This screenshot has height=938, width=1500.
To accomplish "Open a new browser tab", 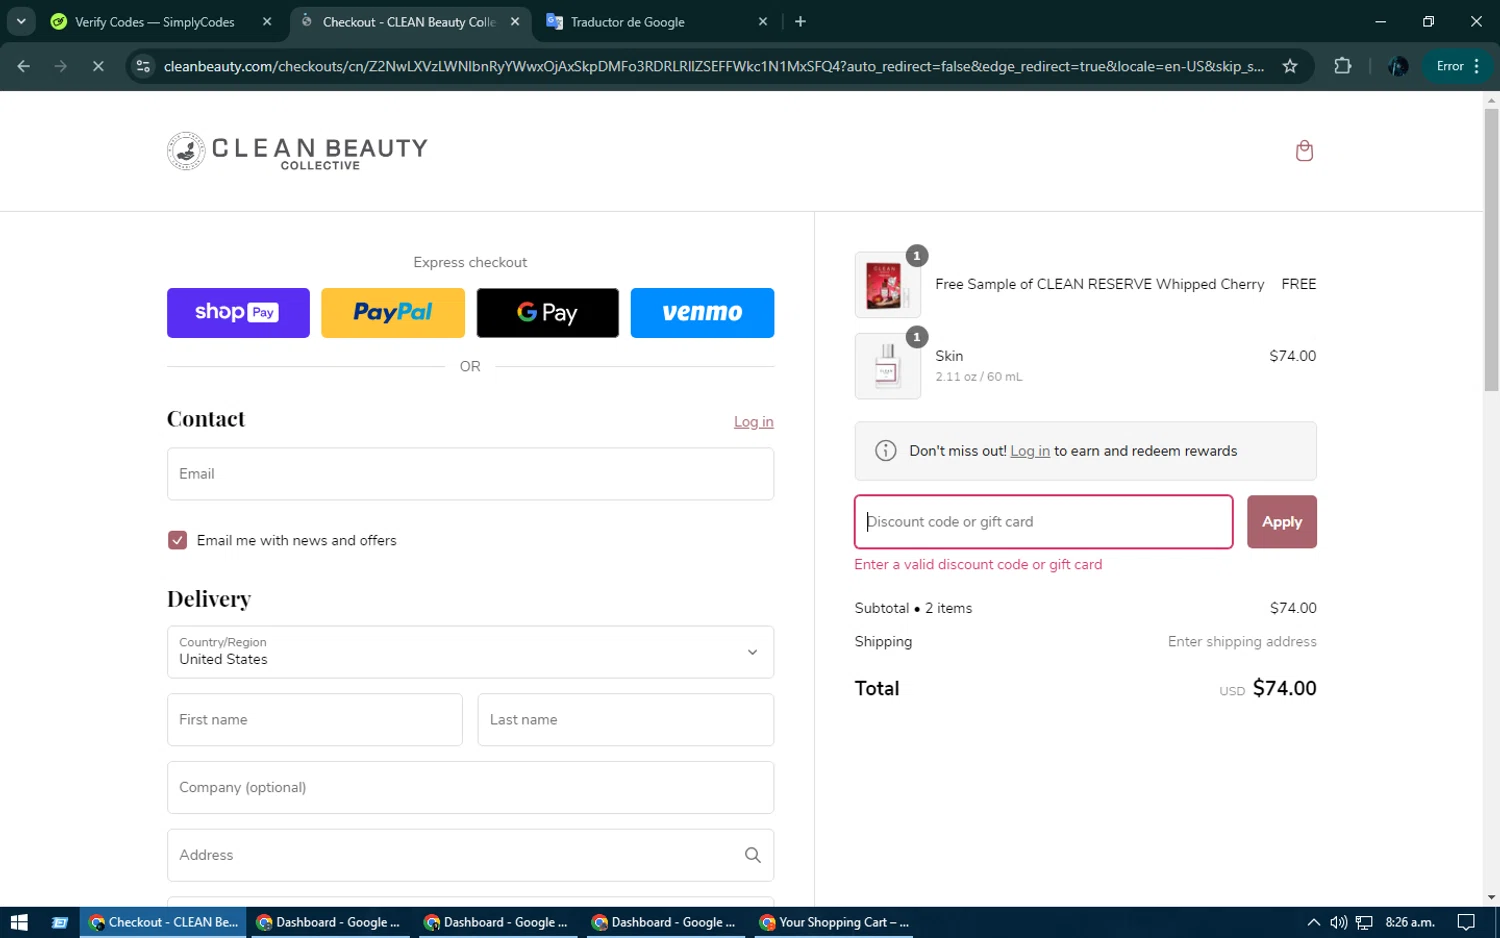I will pyautogui.click(x=800, y=22).
